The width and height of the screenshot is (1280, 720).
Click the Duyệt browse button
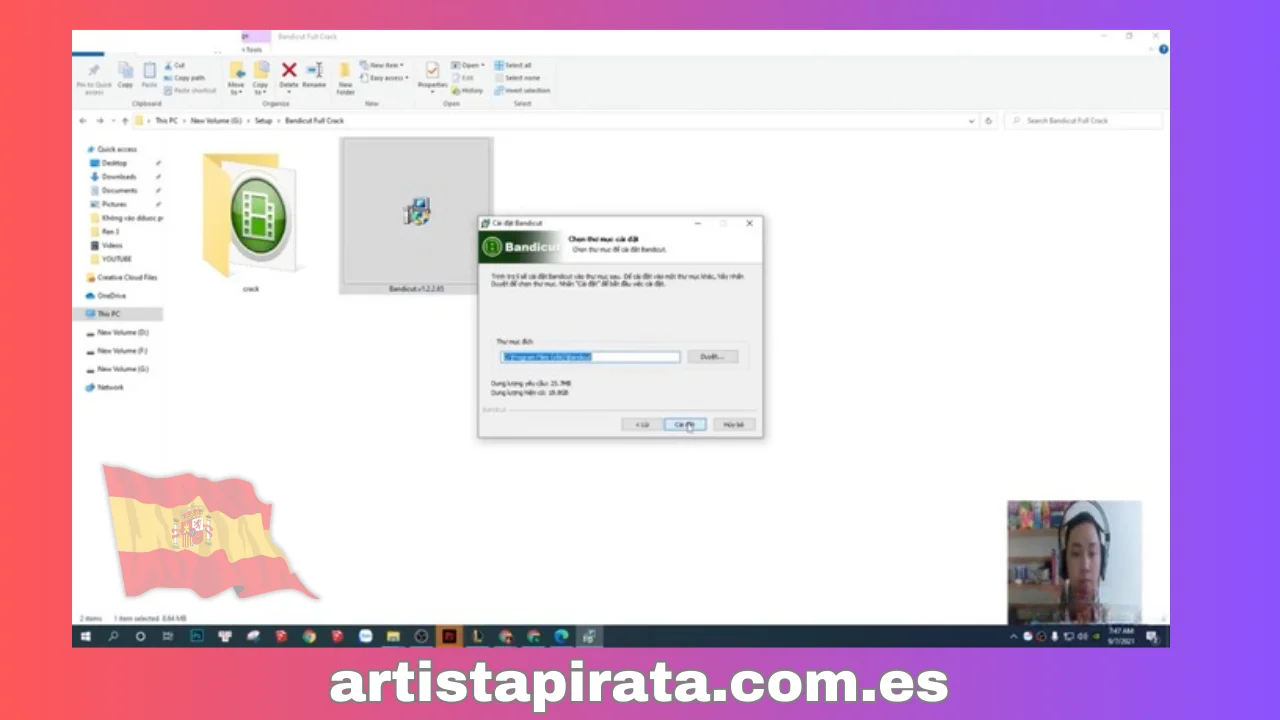(x=712, y=356)
